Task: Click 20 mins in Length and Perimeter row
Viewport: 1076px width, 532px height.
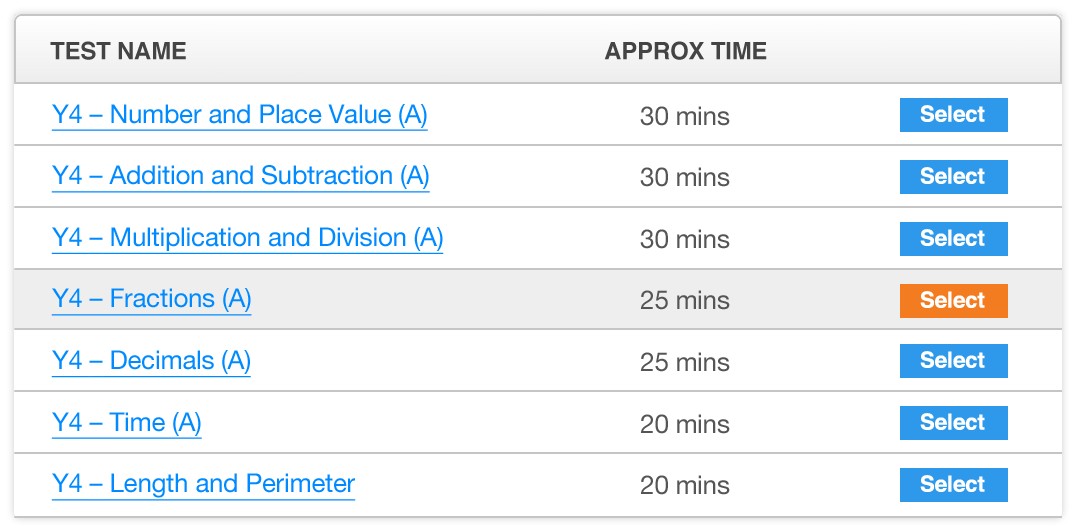Action: [685, 486]
